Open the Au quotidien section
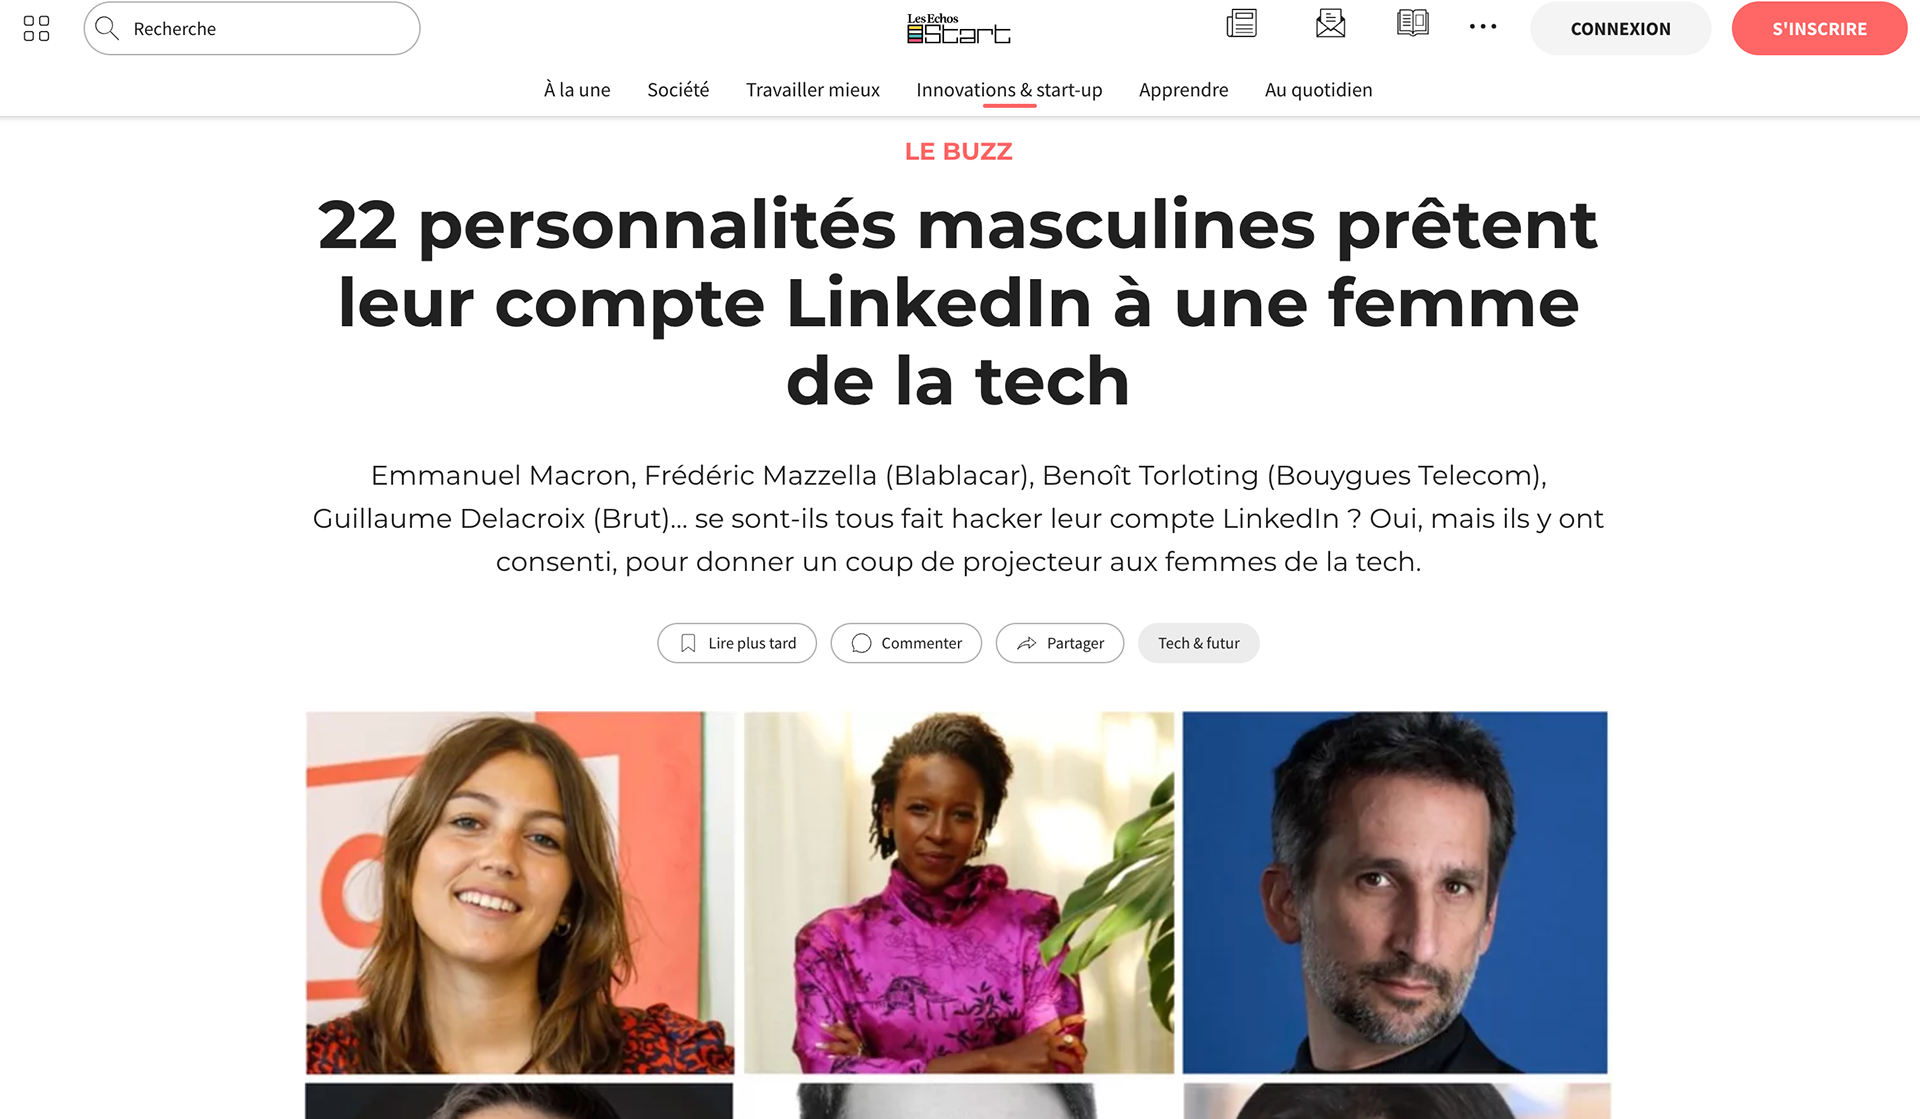The height and width of the screenshot is (1119, 1920). coord(1318,90)
